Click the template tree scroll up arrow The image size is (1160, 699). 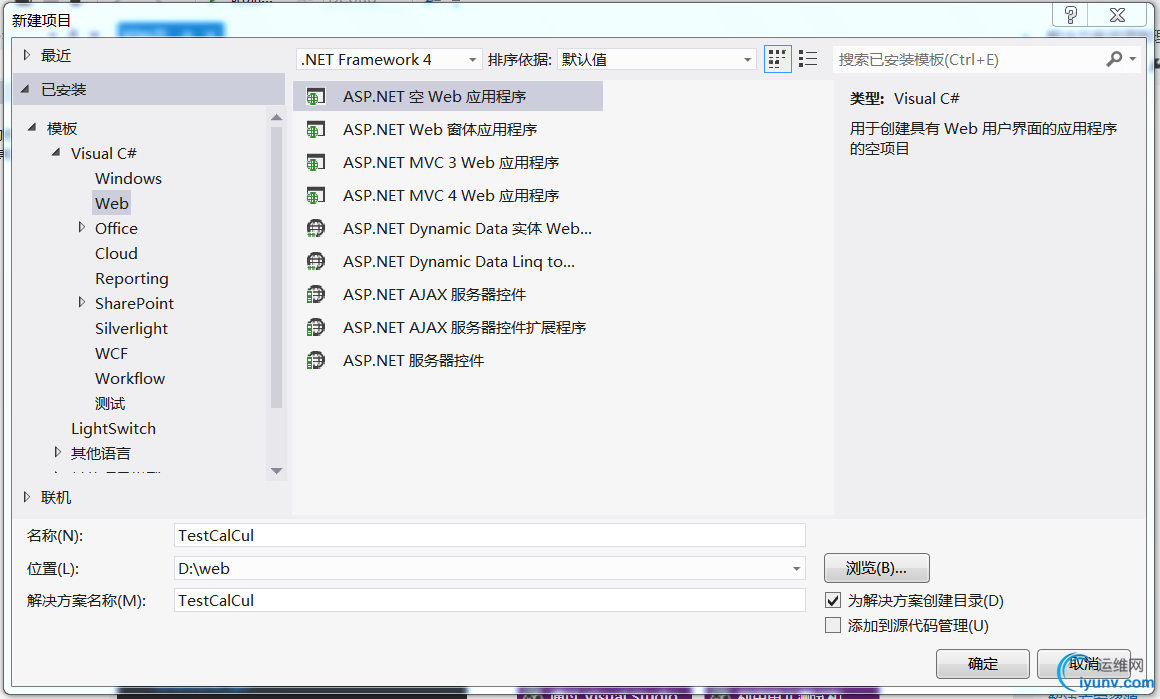point(277,118)
